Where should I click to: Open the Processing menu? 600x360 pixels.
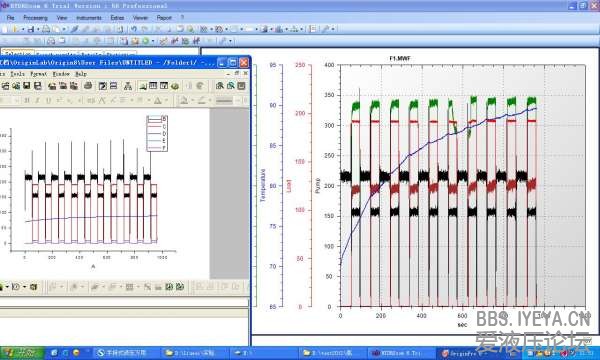point(35,18)
